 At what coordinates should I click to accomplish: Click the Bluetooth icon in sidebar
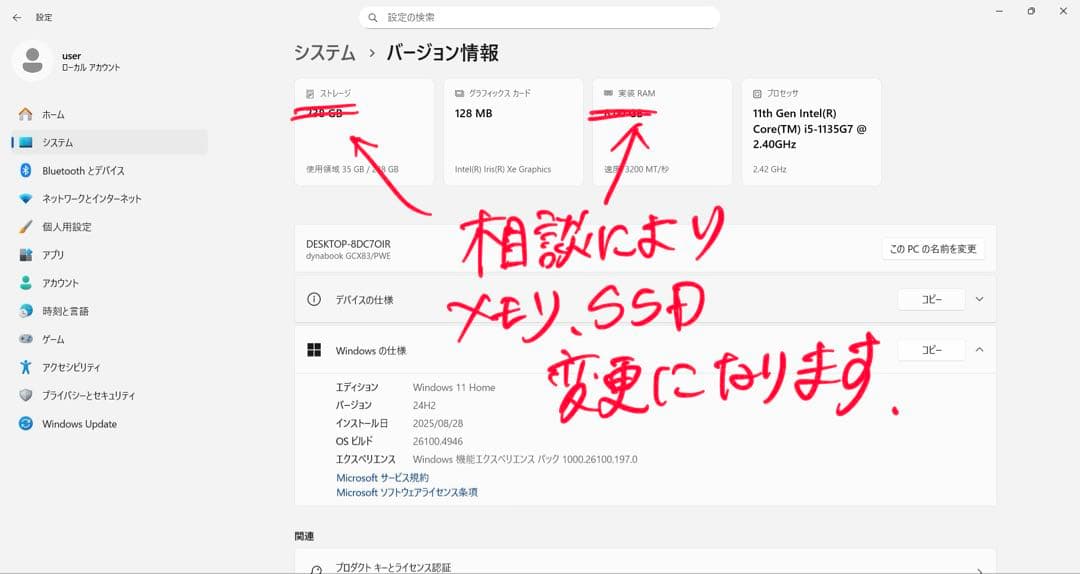click(25, 170)
